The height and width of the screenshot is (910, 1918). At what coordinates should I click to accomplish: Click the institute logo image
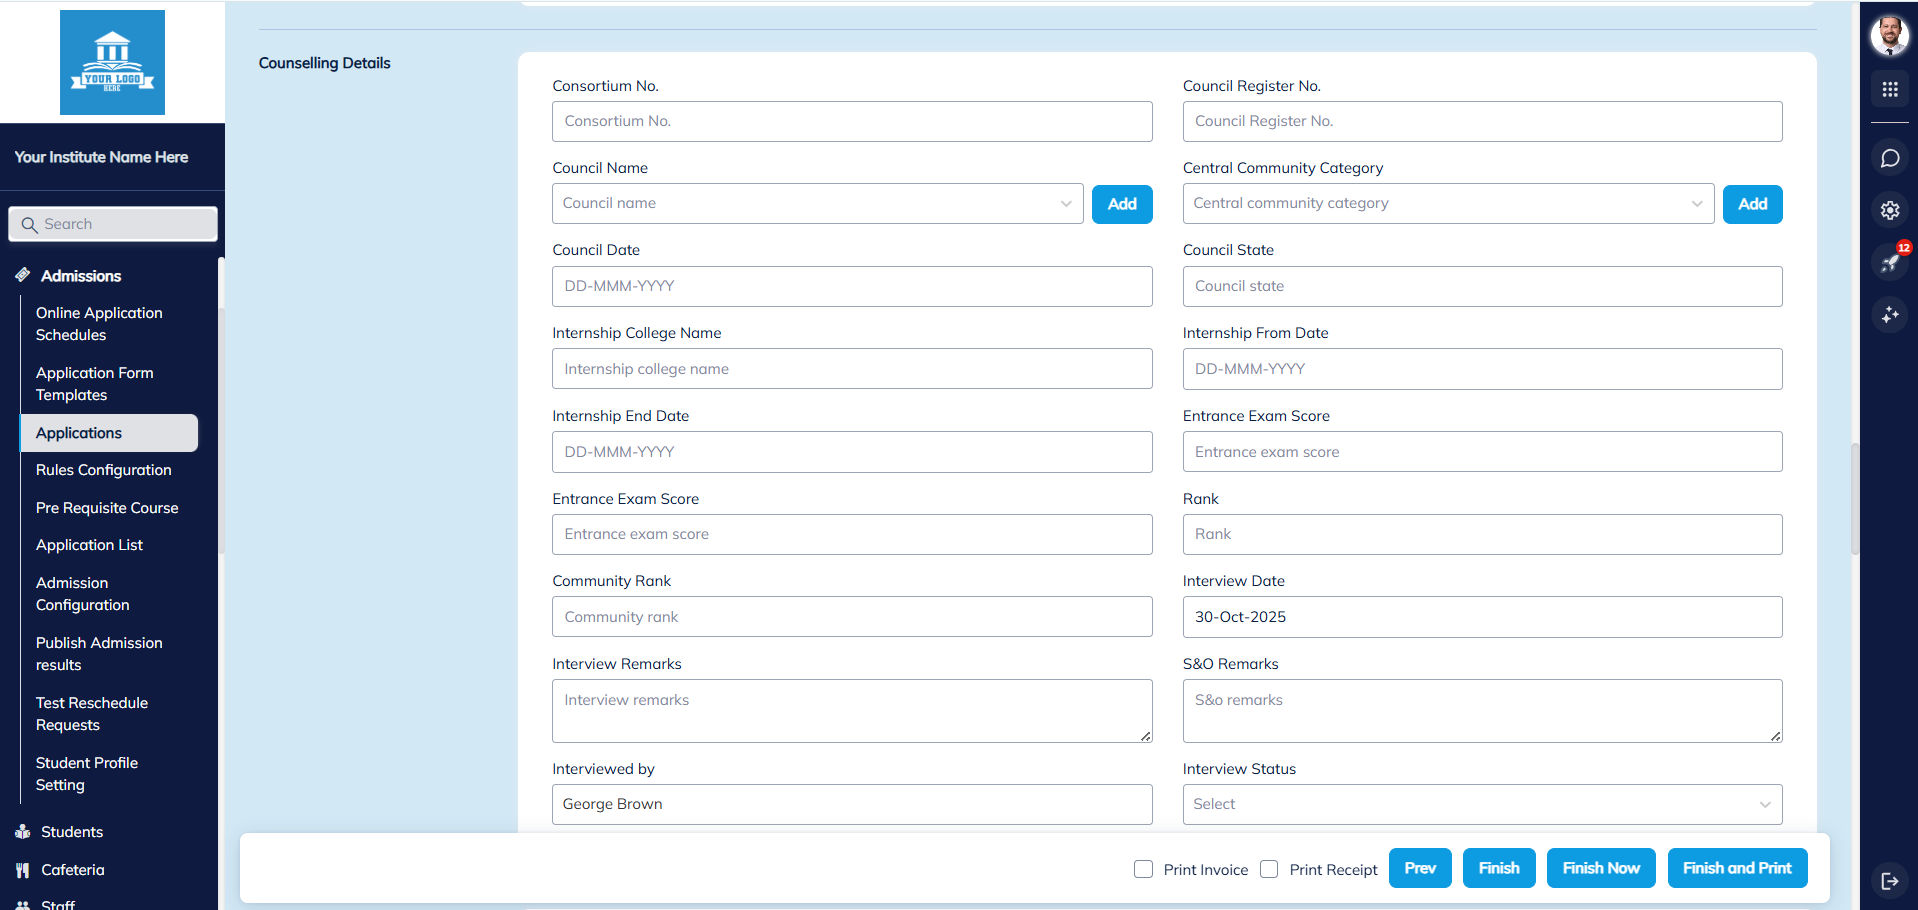click(112, 62)
